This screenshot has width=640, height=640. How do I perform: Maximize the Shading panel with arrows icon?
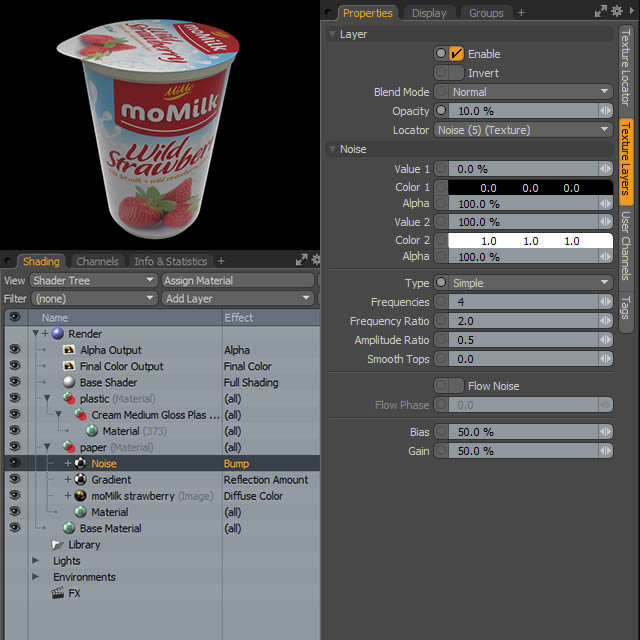click(302, 260)
